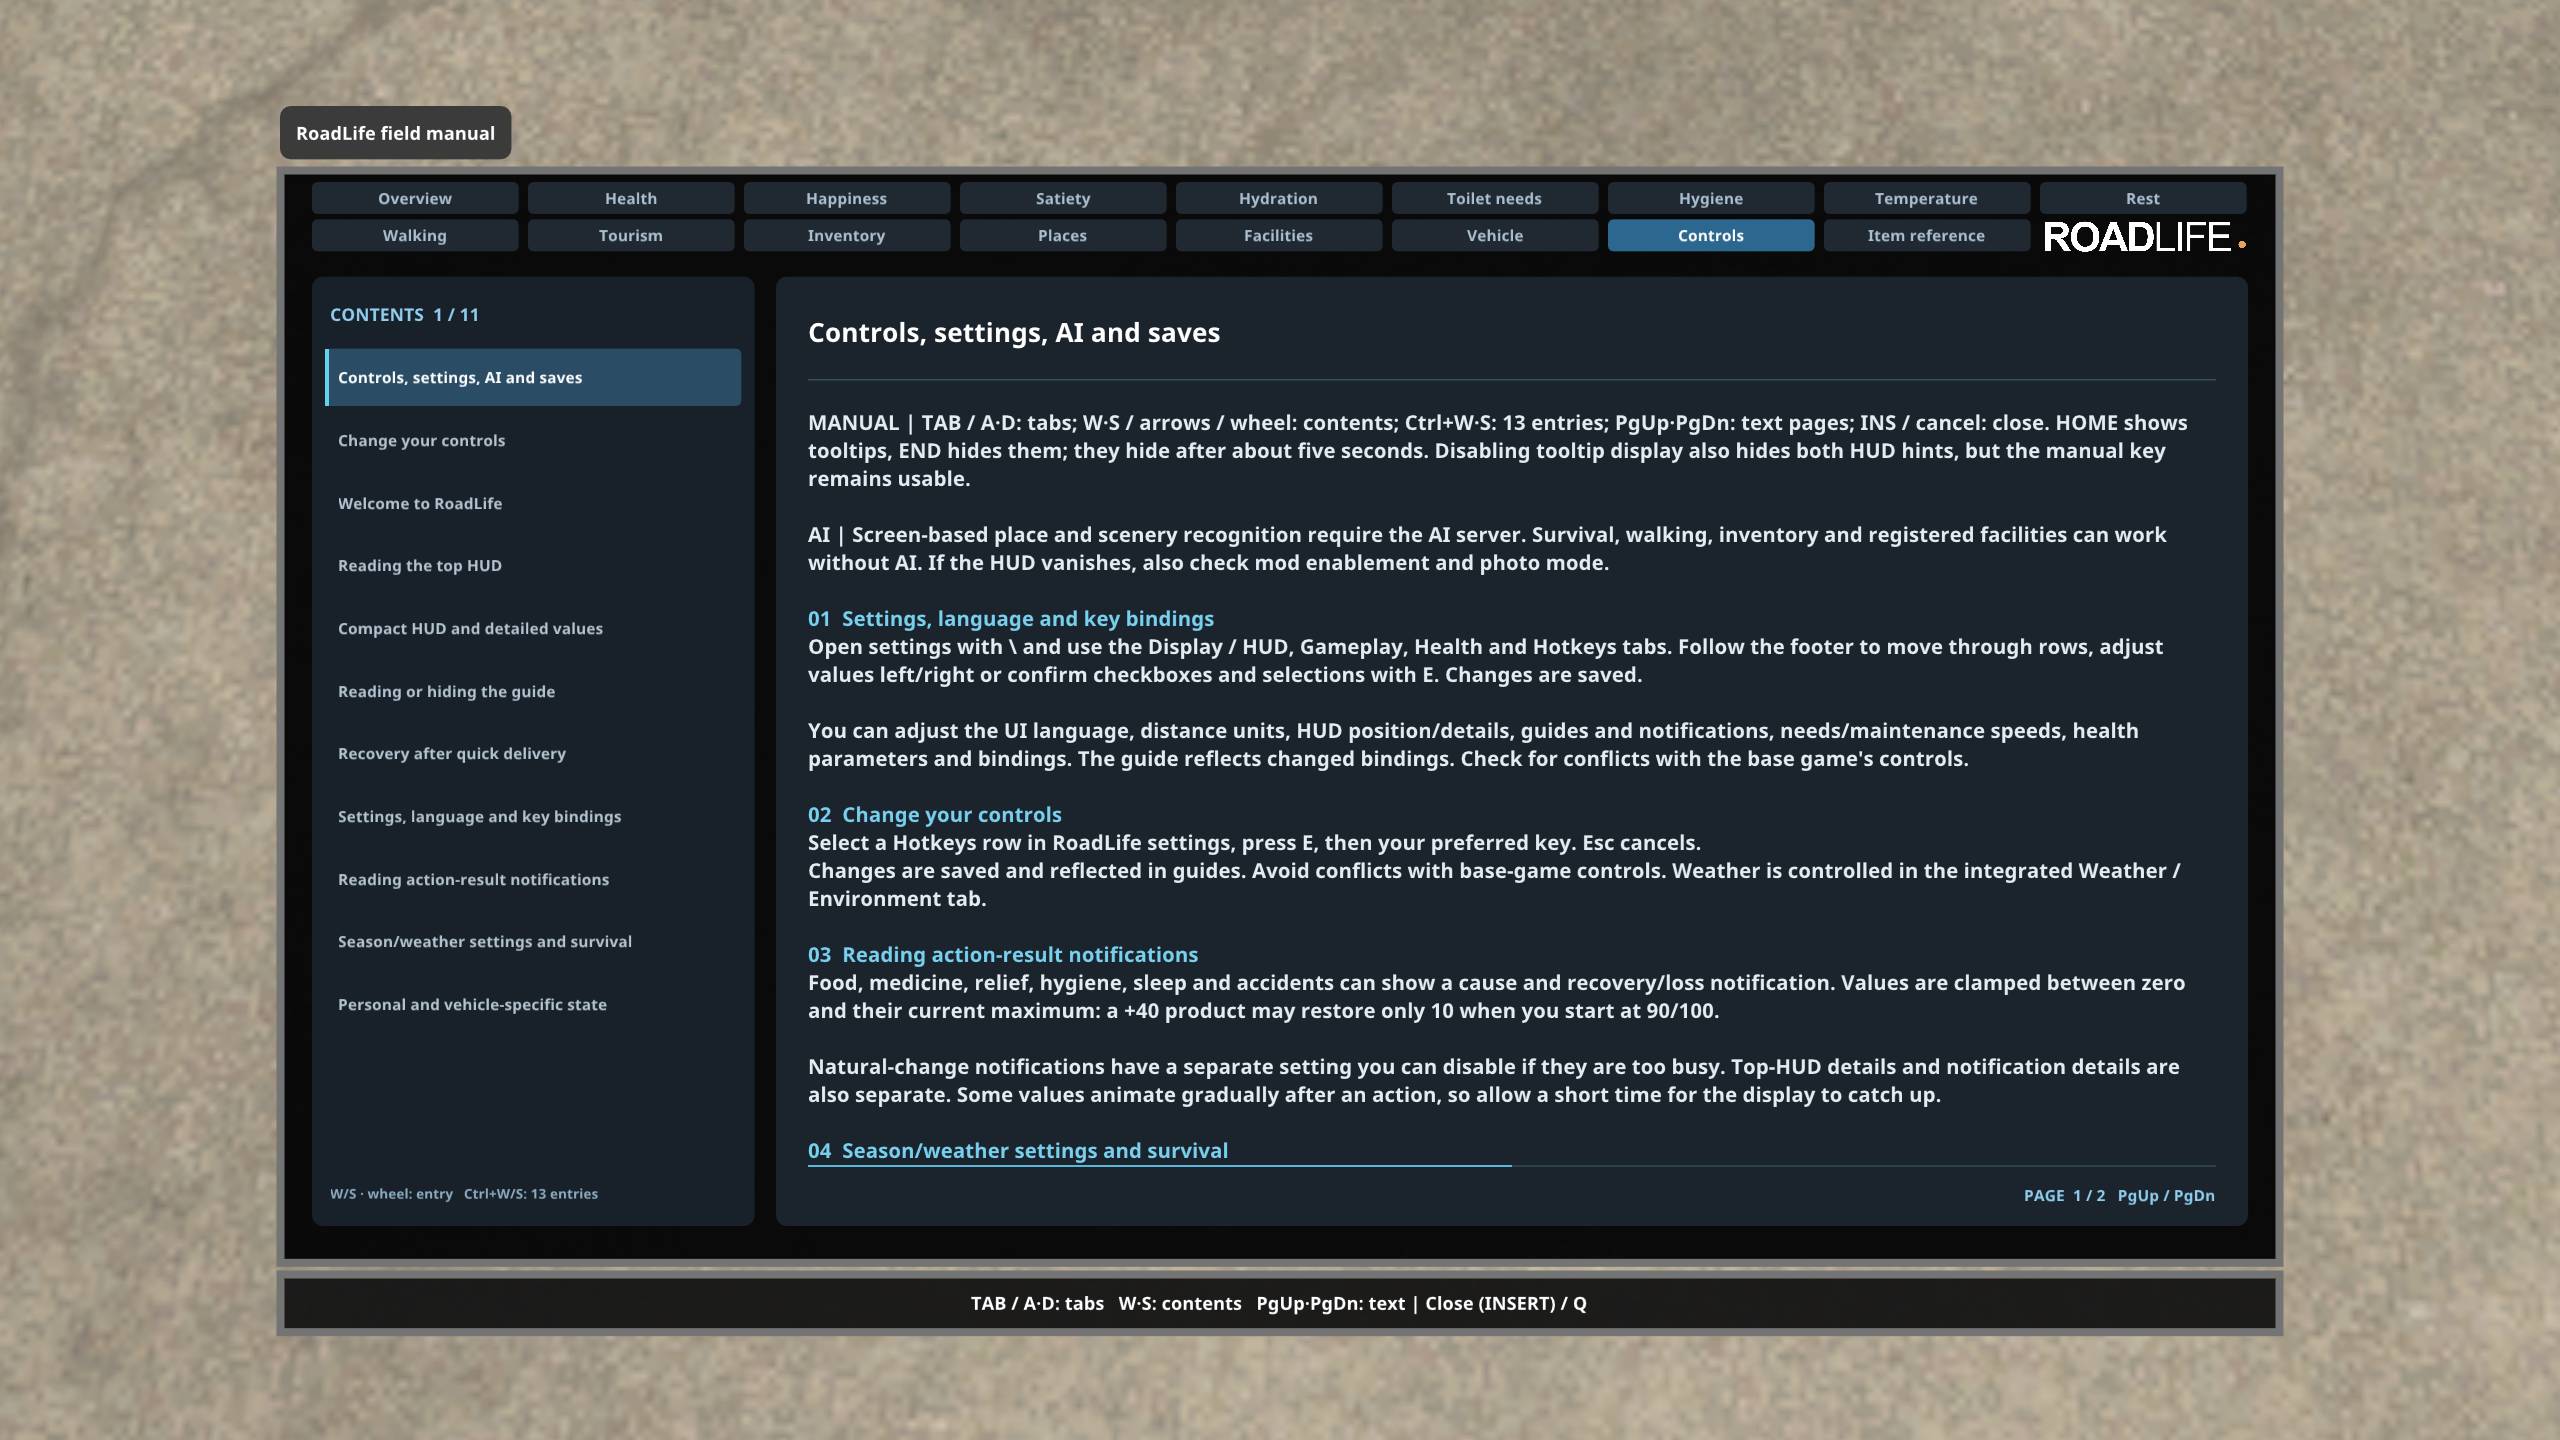Screen dimensions: 2560x1440
Task: Open sidebar 'Season/weather settings and survival' entry
Action: pyautogui.click(x=533, y=941)
